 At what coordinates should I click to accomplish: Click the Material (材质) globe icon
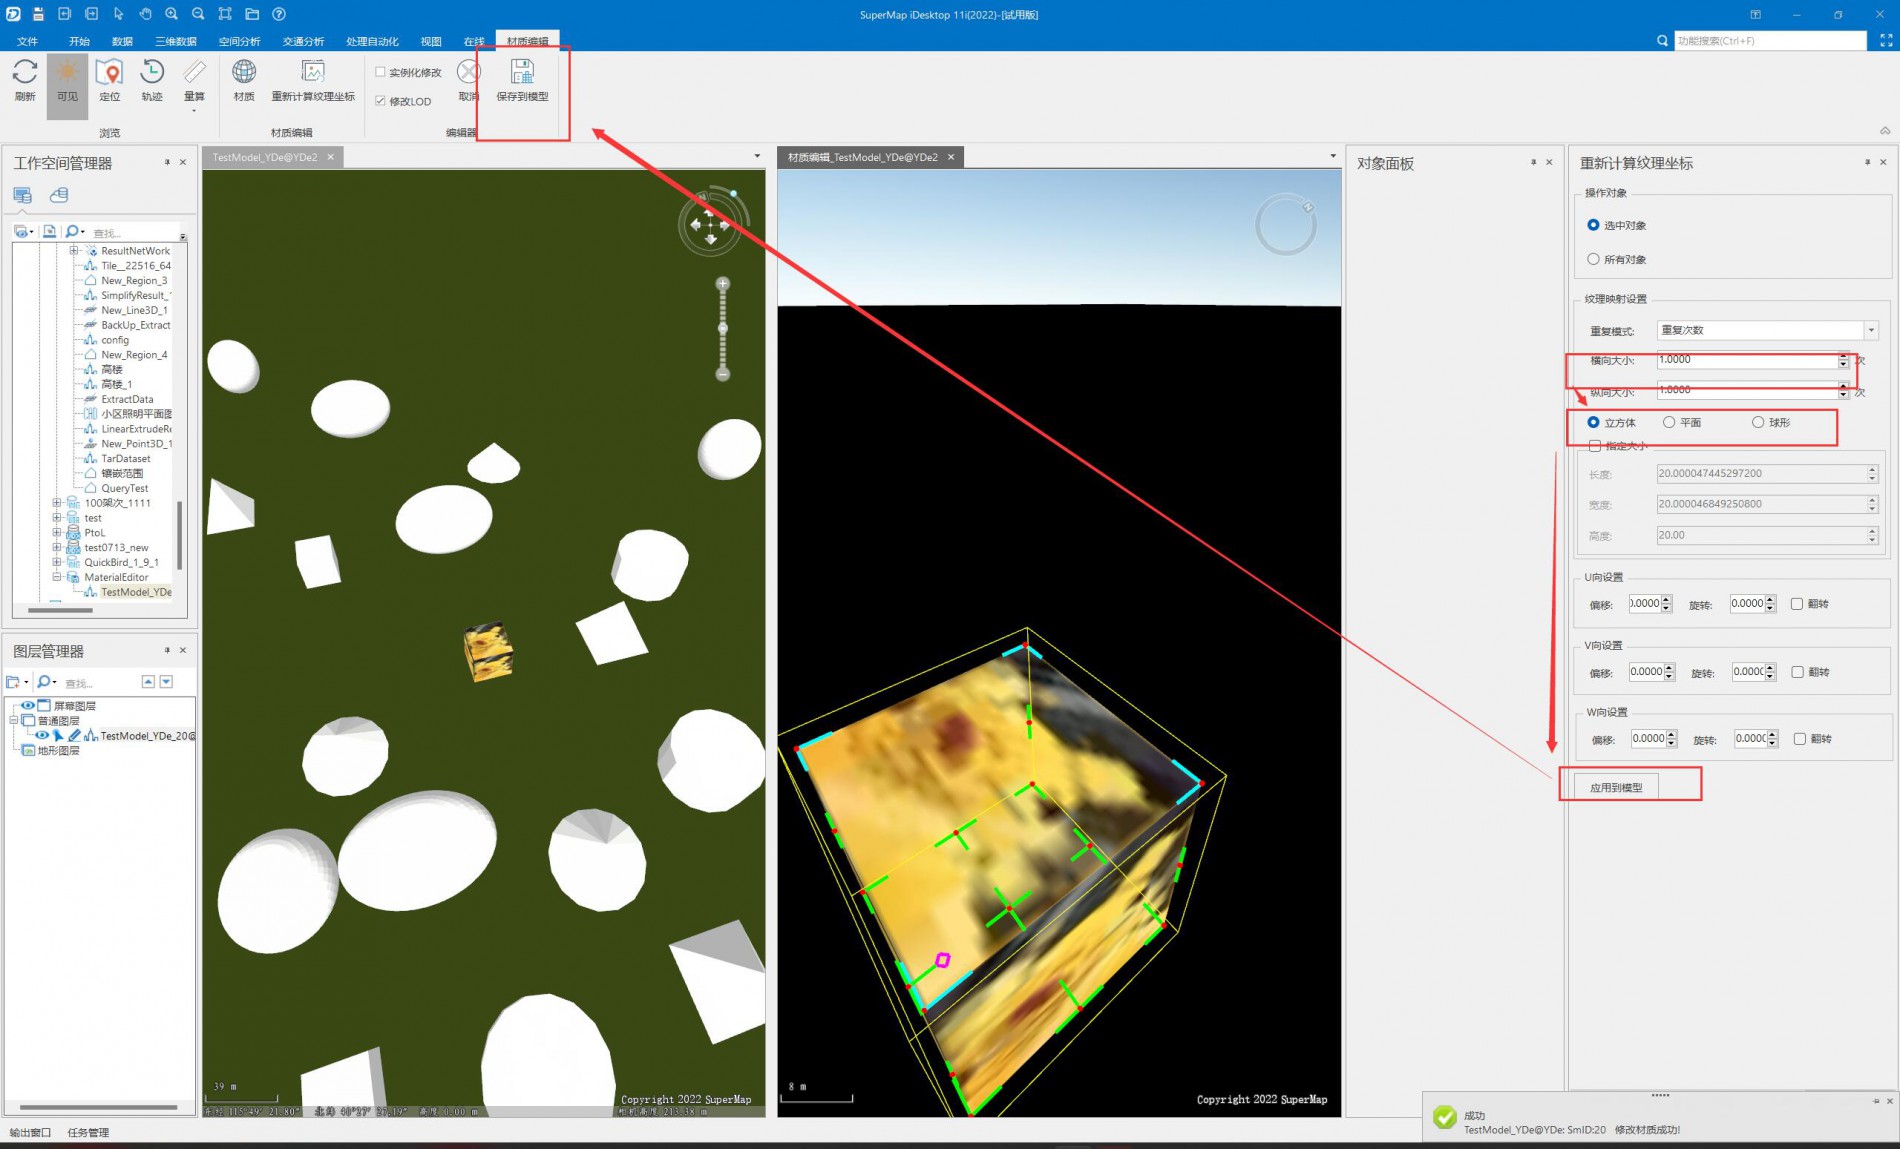[244, 72]
